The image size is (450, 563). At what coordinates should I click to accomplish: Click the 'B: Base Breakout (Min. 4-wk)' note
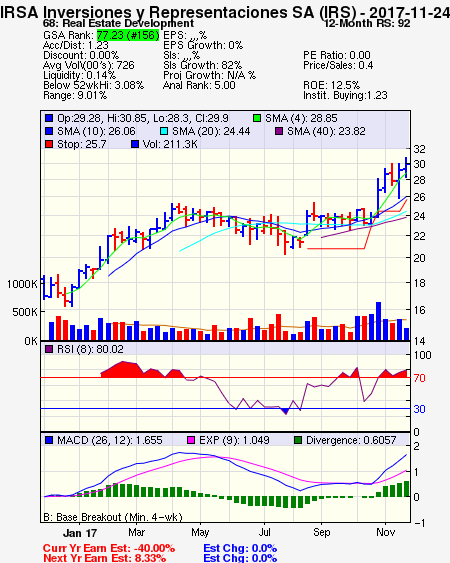(113, 517)
